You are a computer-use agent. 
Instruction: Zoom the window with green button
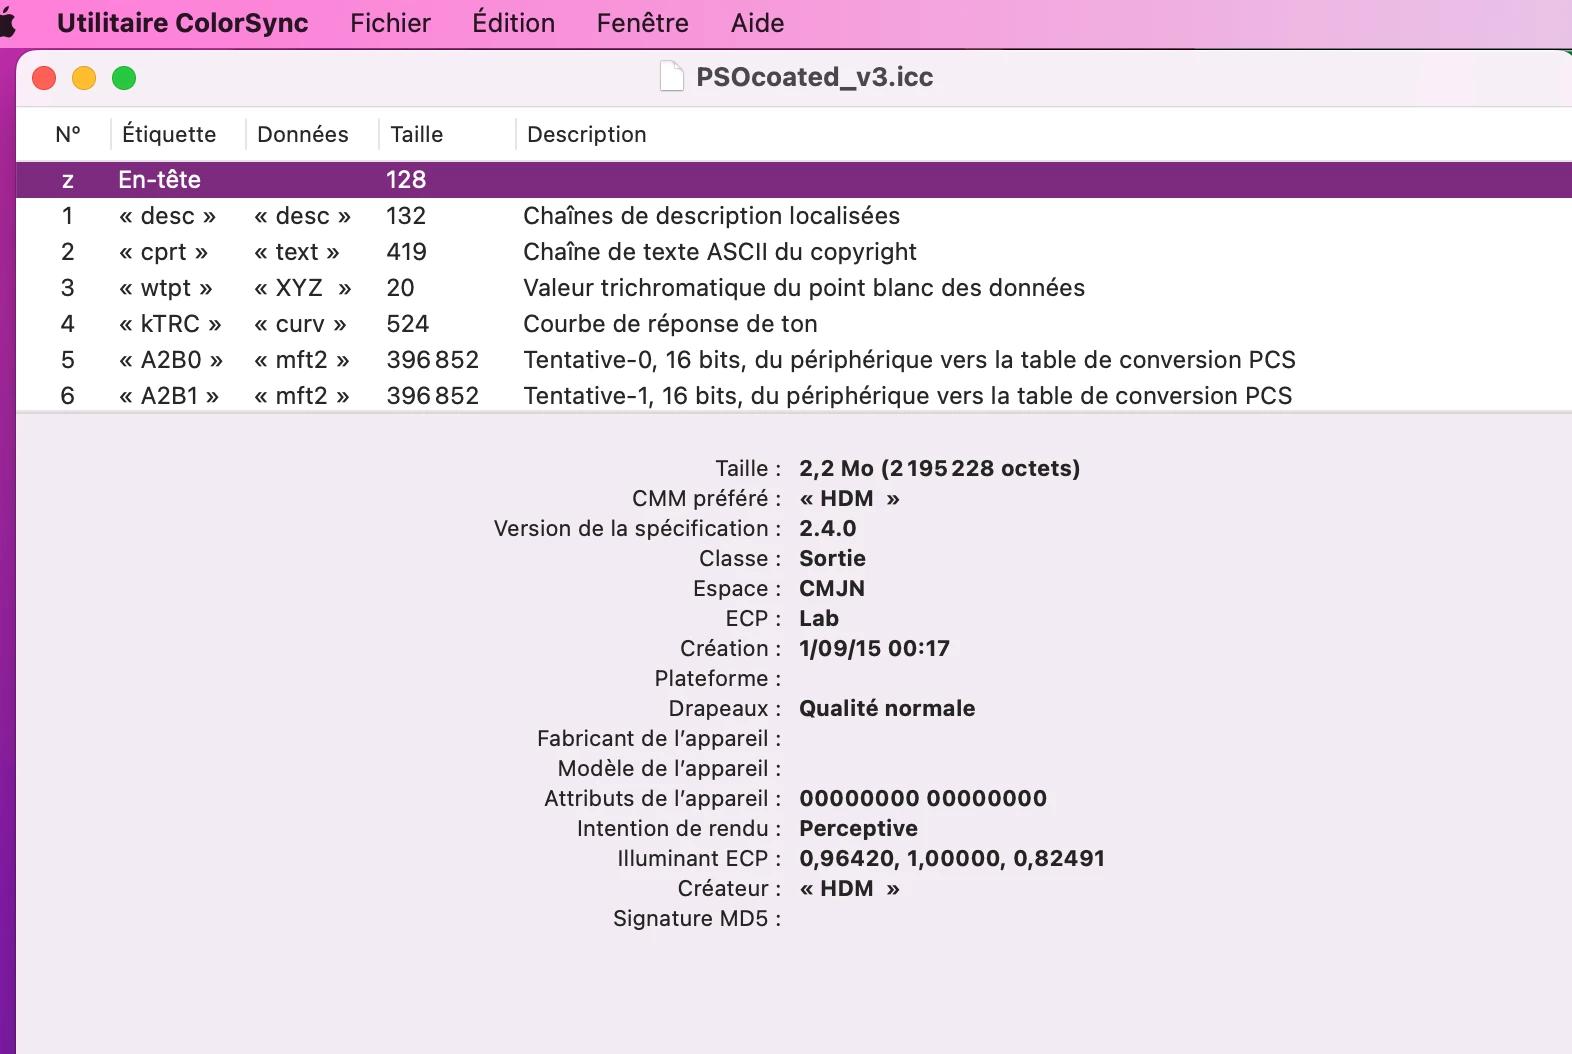click(x=124, y=78)
